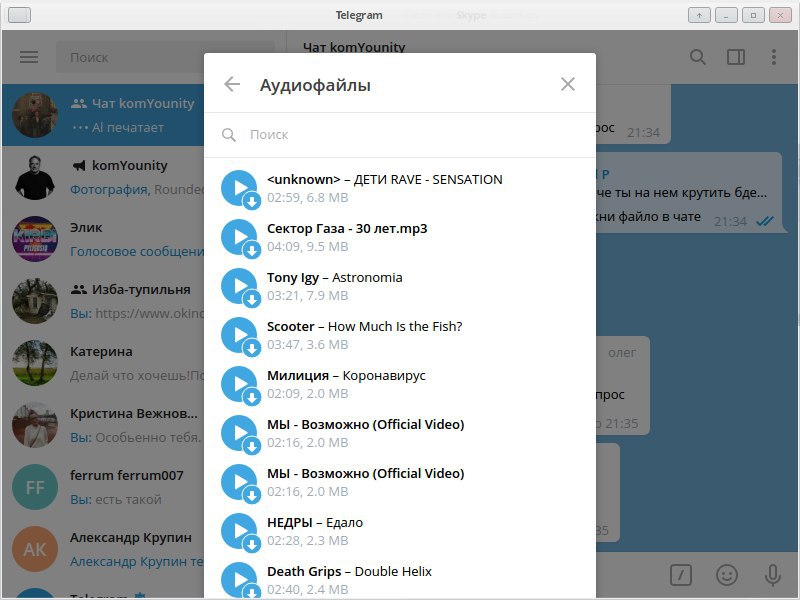
Task: Select the Death Grips – Double Helix title
Action: pyautogui.click(x=349, y=571)
